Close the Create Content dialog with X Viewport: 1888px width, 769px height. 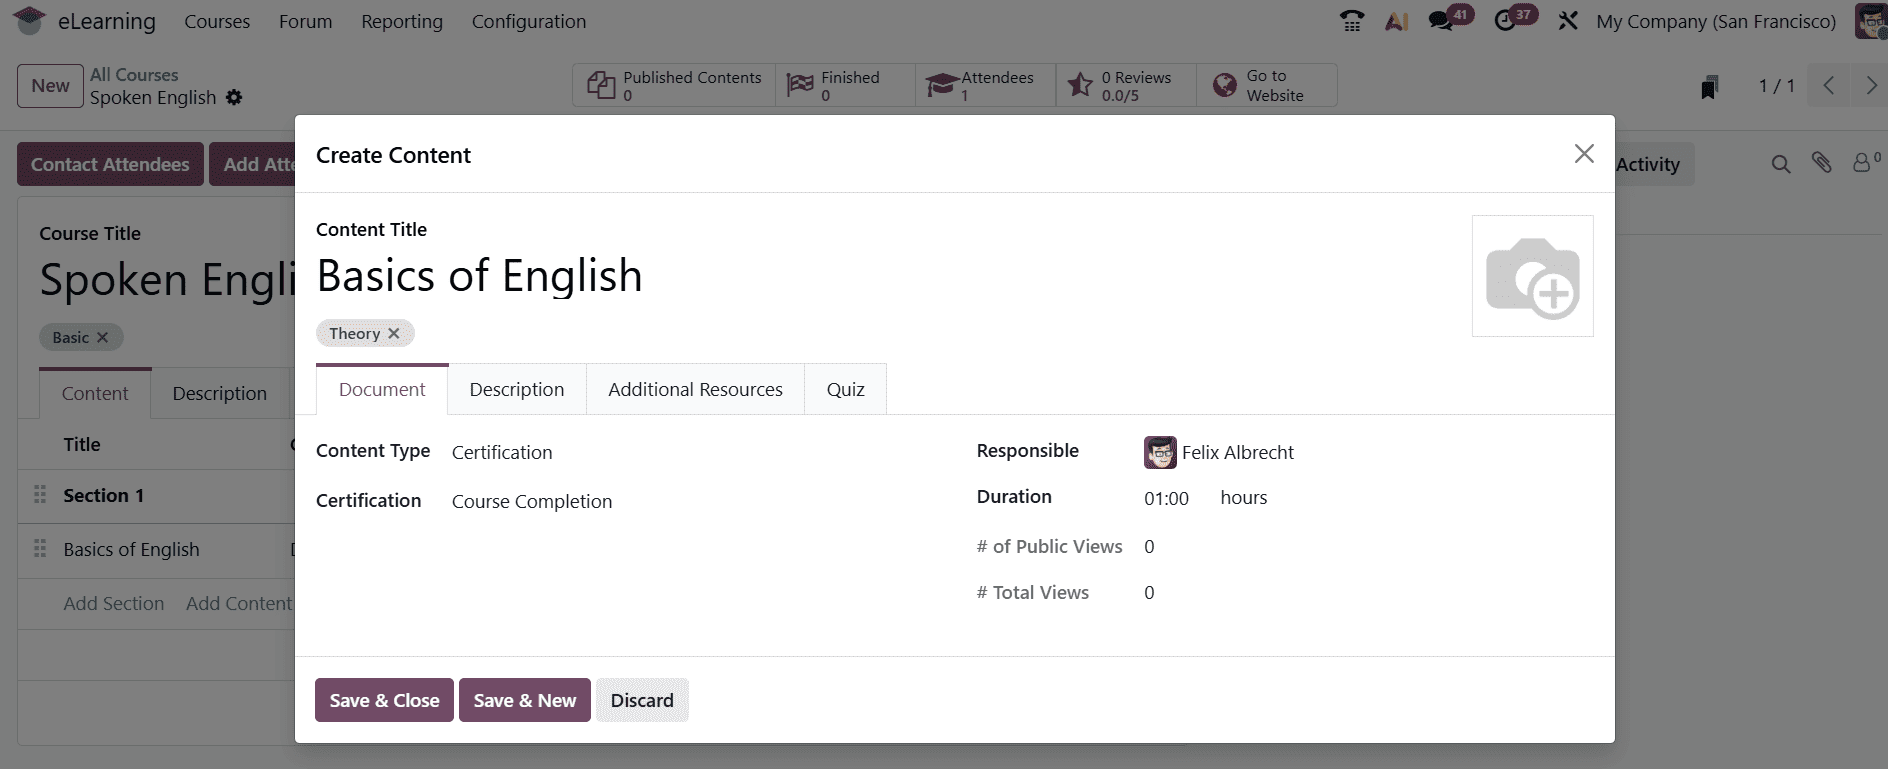pyautogui.click(x=1584, y=153)
